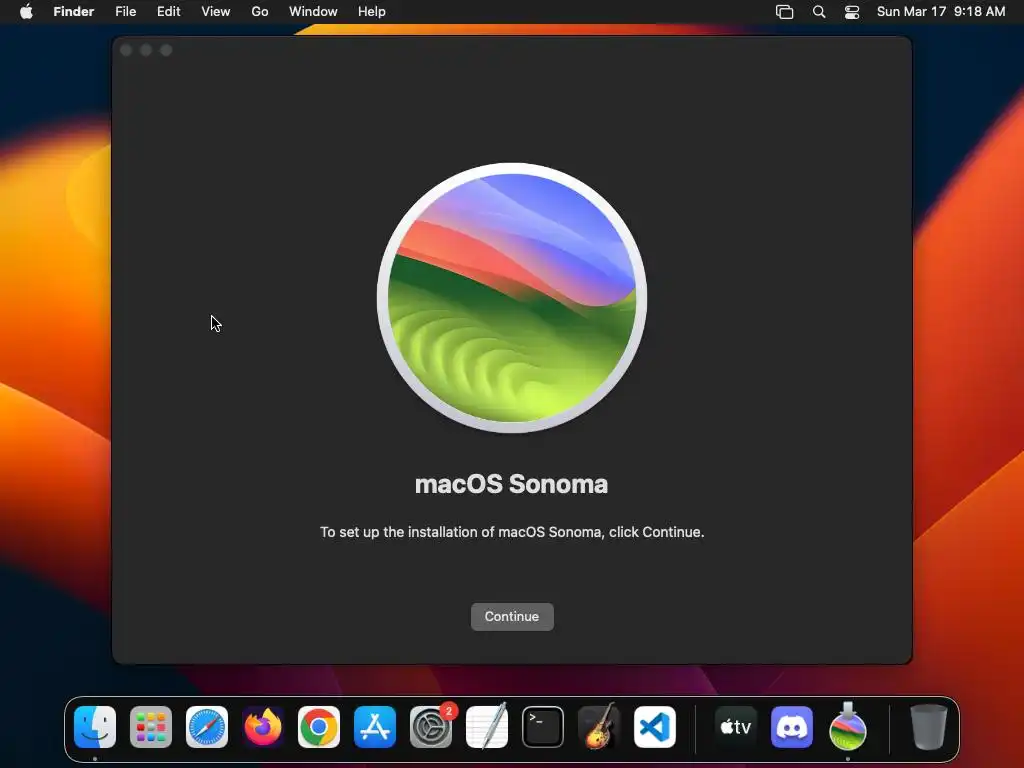Click the date and time in menu bar
Image resolution: width=1024 pixels, height=768 pixels.
tap(941, 12)
